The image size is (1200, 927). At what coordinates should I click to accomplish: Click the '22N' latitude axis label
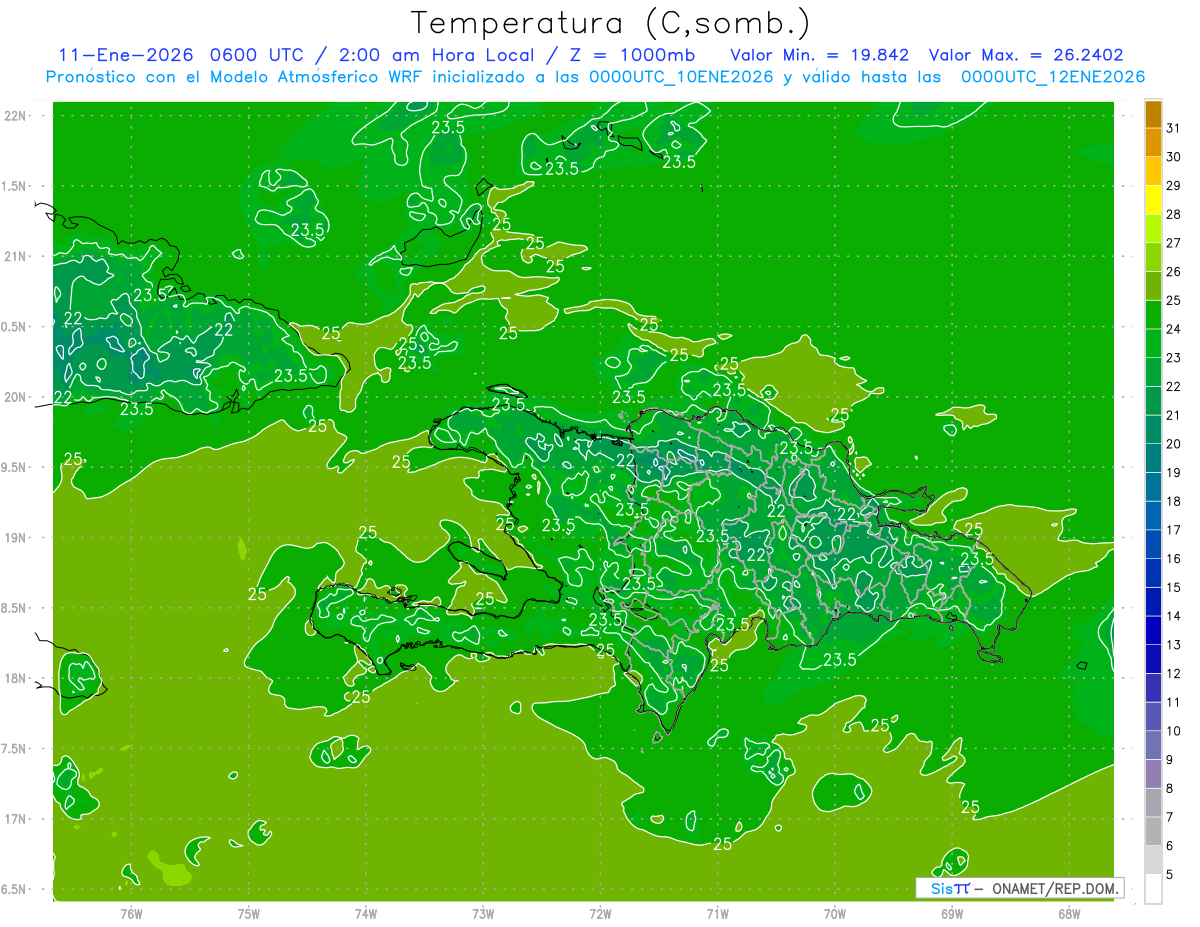point(16,115)
